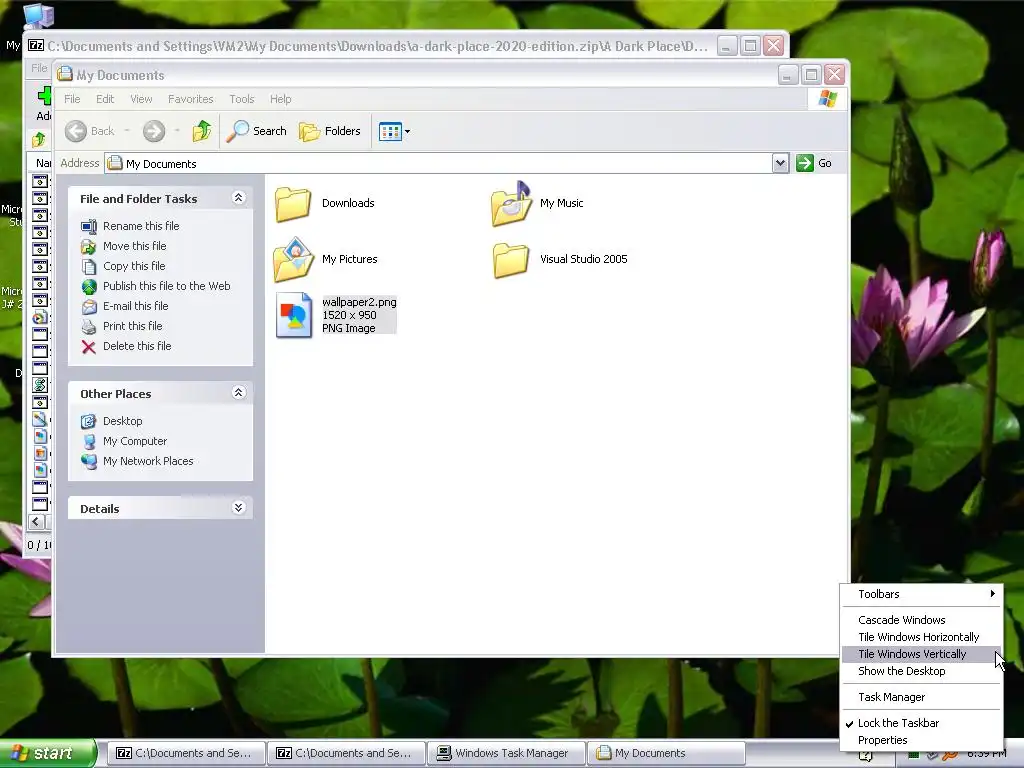This screenshot has height=768, width=1024.
Task: Click the green Go button
Action: pyautogui.click(x=814, y=163)
